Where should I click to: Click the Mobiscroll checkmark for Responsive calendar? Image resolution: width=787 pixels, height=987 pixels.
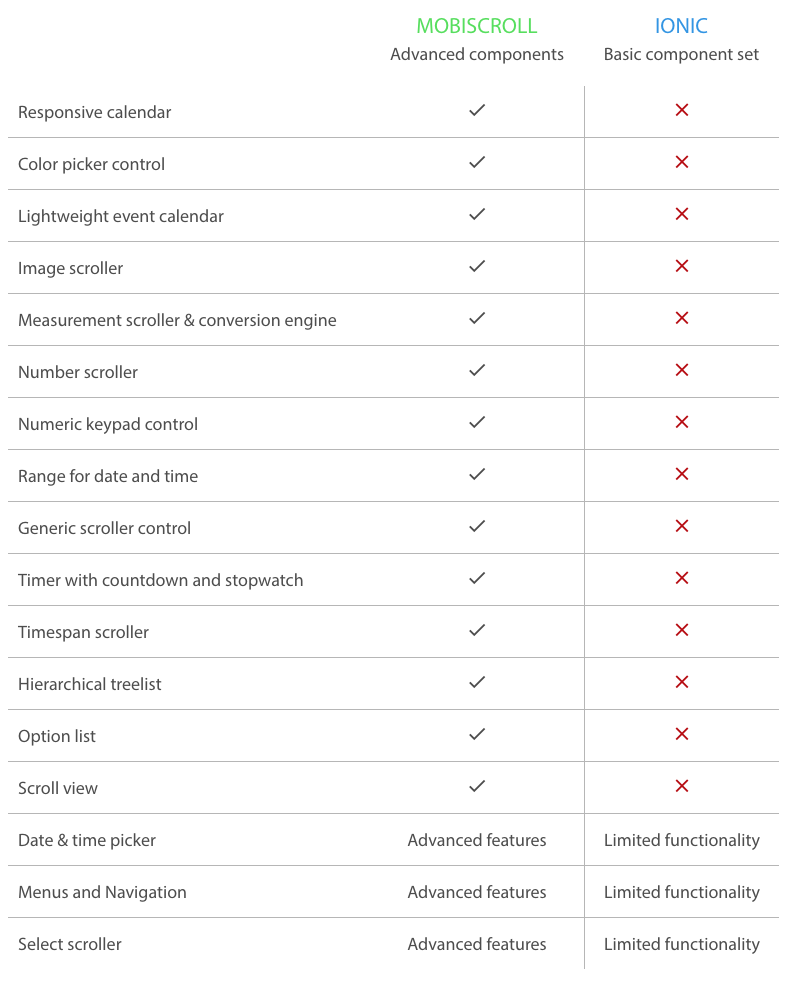point(477,110)
